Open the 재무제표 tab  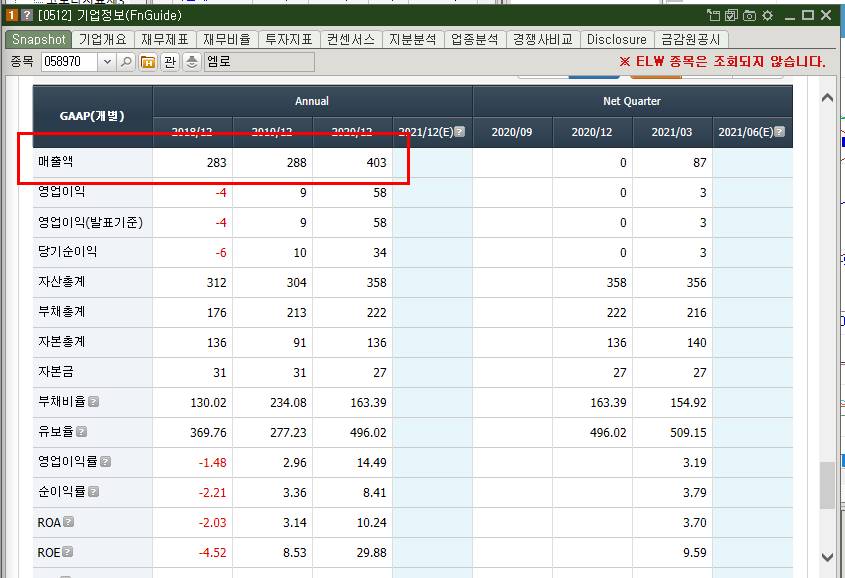click(165, 39)
